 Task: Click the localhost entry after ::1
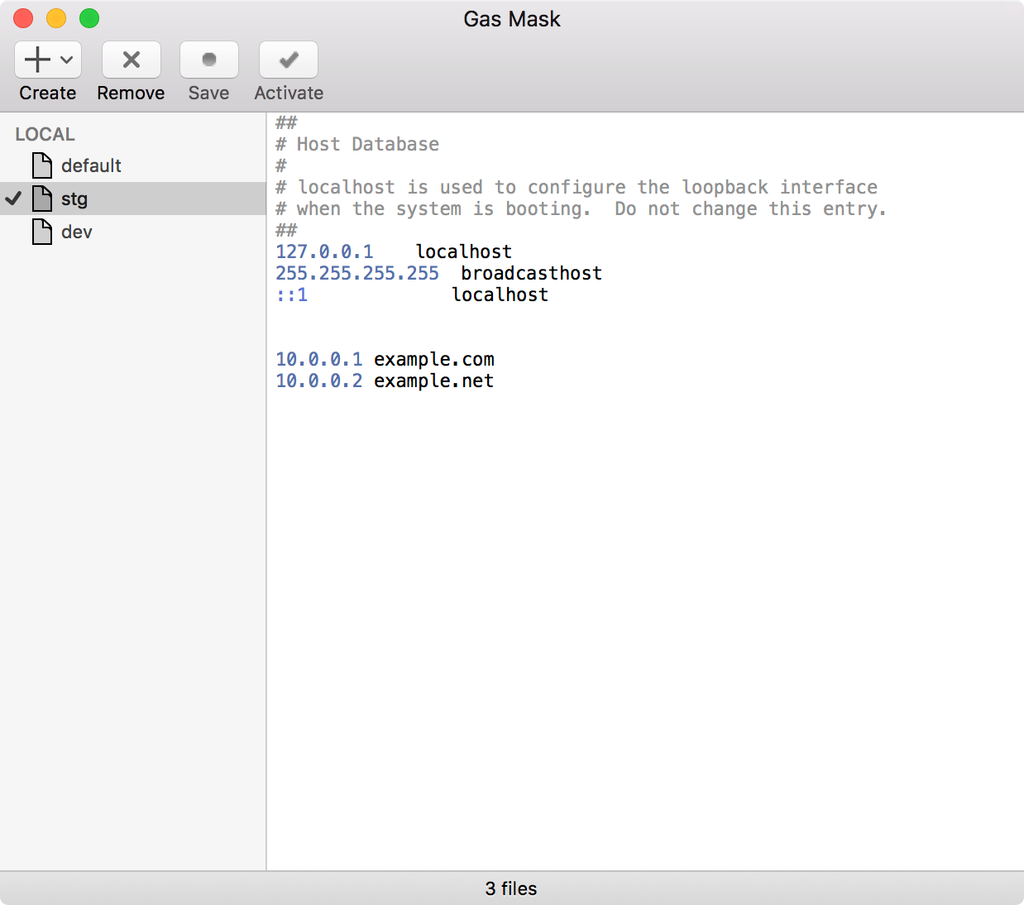point(500,295)
